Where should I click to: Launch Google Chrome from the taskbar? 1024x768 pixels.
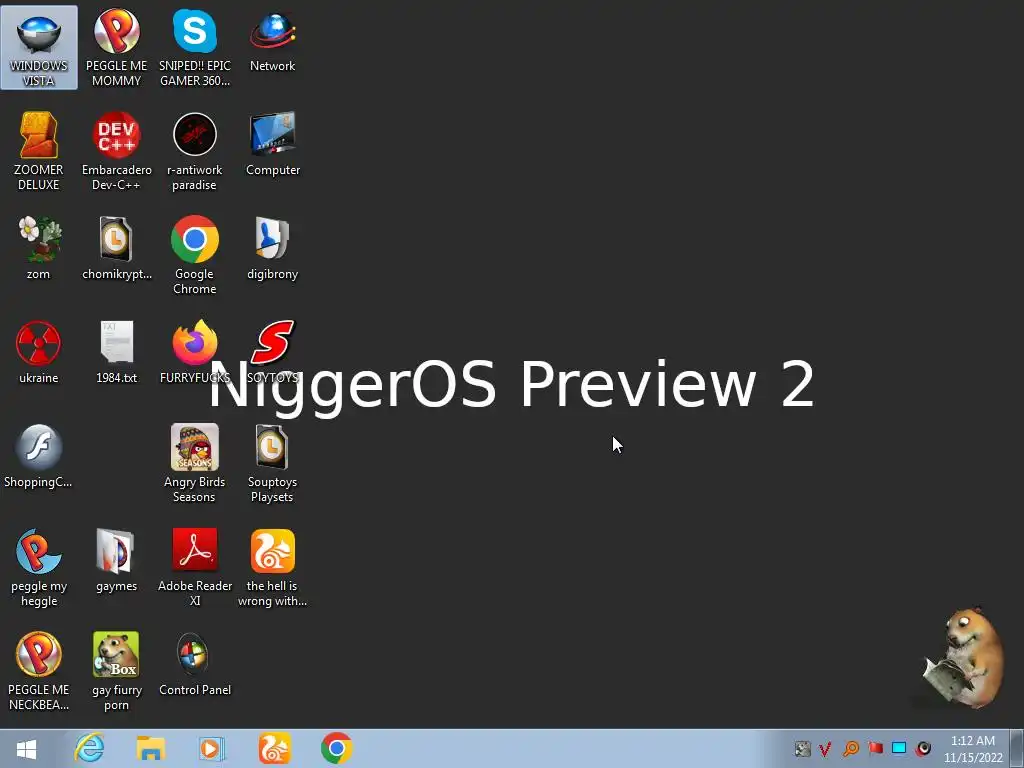[x=336, y=748]
